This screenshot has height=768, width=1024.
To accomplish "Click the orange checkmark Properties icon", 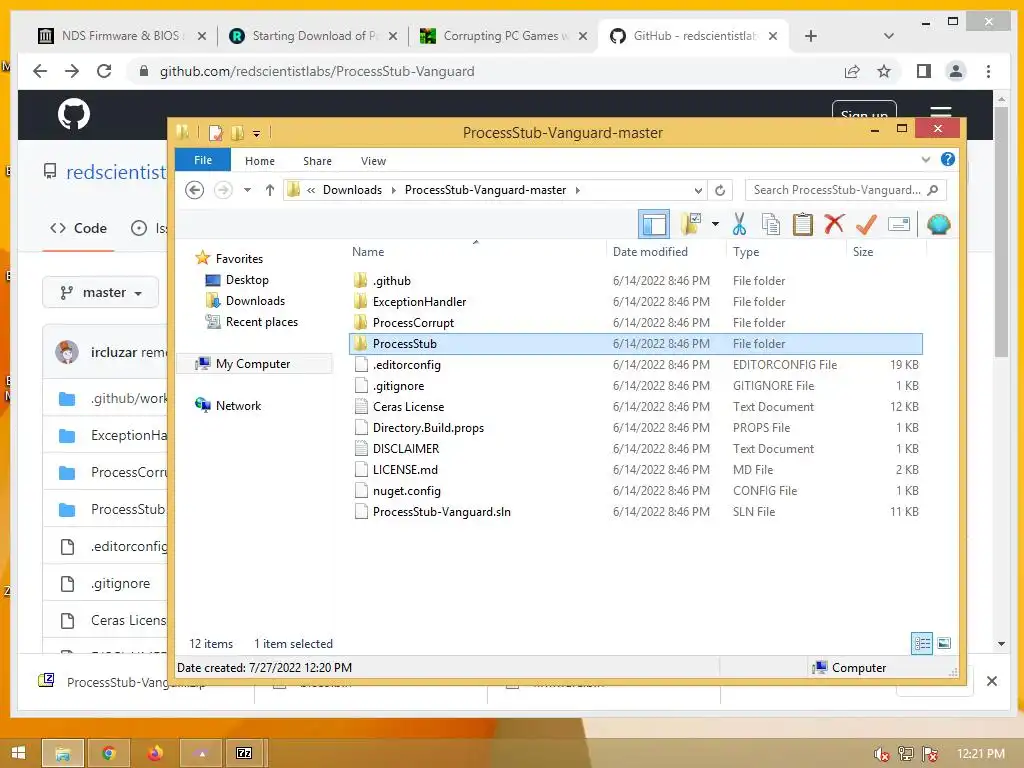I will pyautogui.click(x=866, y=224).
